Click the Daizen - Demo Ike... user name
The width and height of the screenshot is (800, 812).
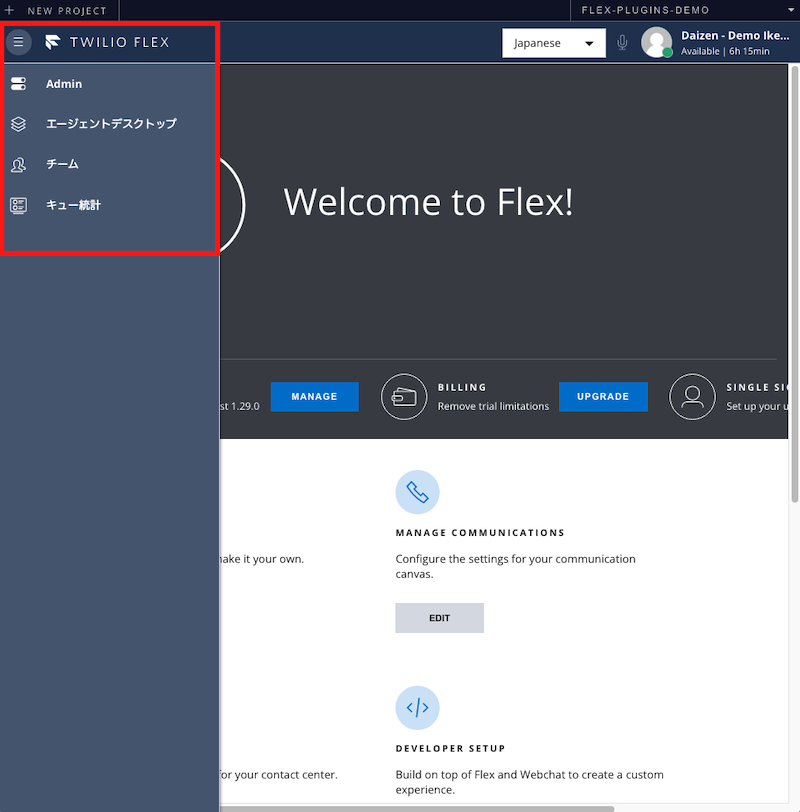point(735,36)
